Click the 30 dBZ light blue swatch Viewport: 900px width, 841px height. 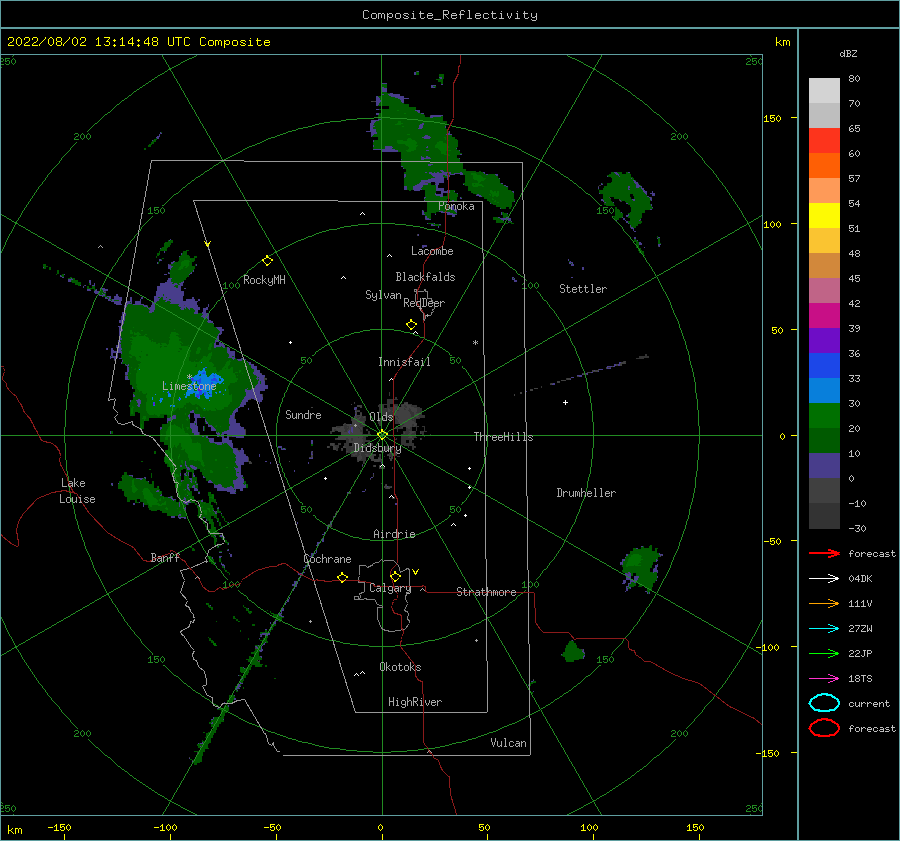824,390
